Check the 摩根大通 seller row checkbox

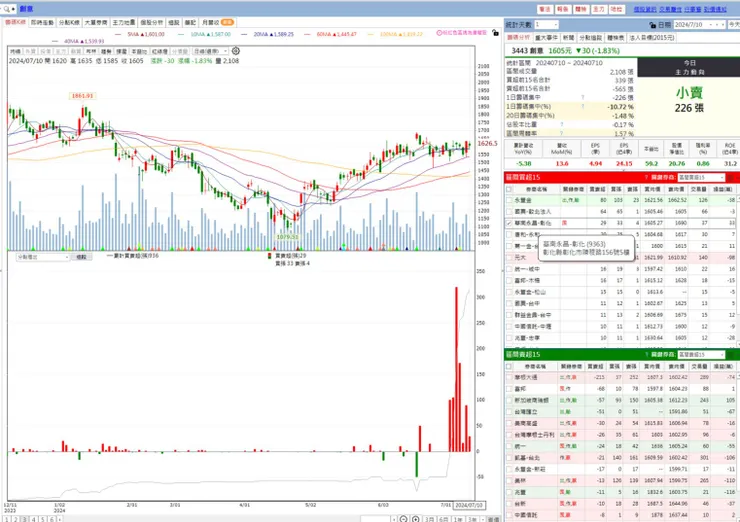click(x=509, y=377)
